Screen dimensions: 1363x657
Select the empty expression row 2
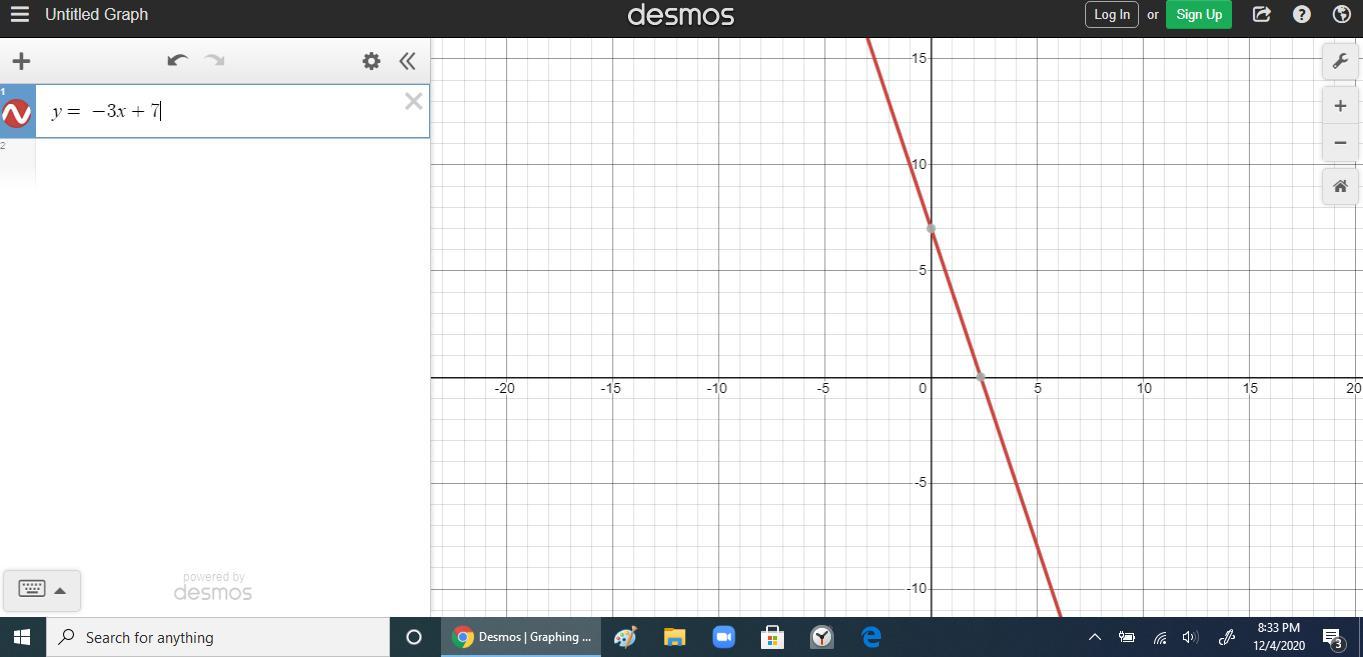point(232,162)
